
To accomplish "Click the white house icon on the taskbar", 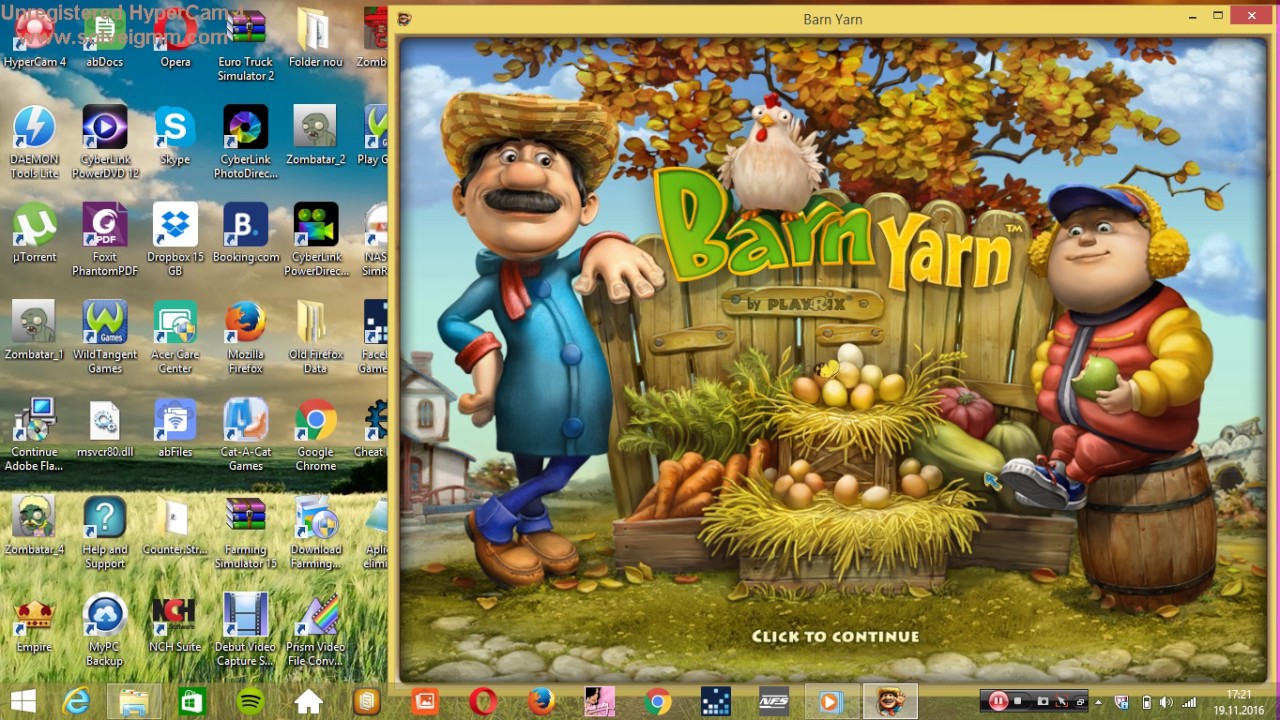I will (308, 702).
